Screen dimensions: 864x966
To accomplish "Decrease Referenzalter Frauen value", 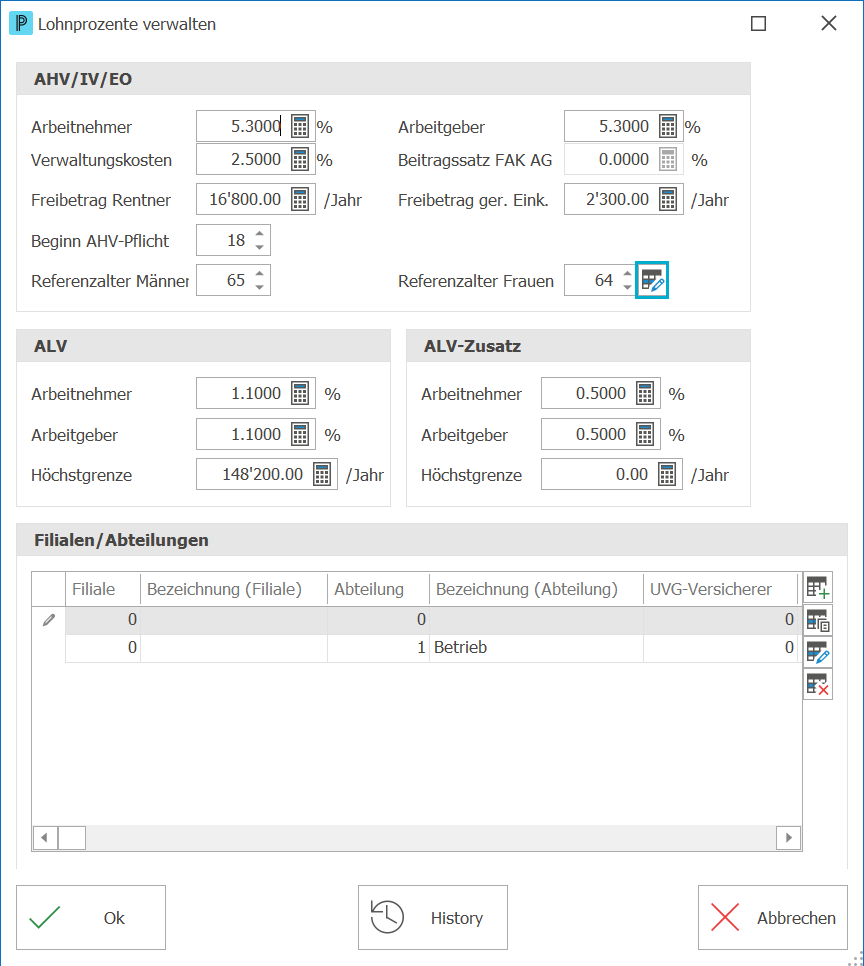I will [x=627, y=287].
